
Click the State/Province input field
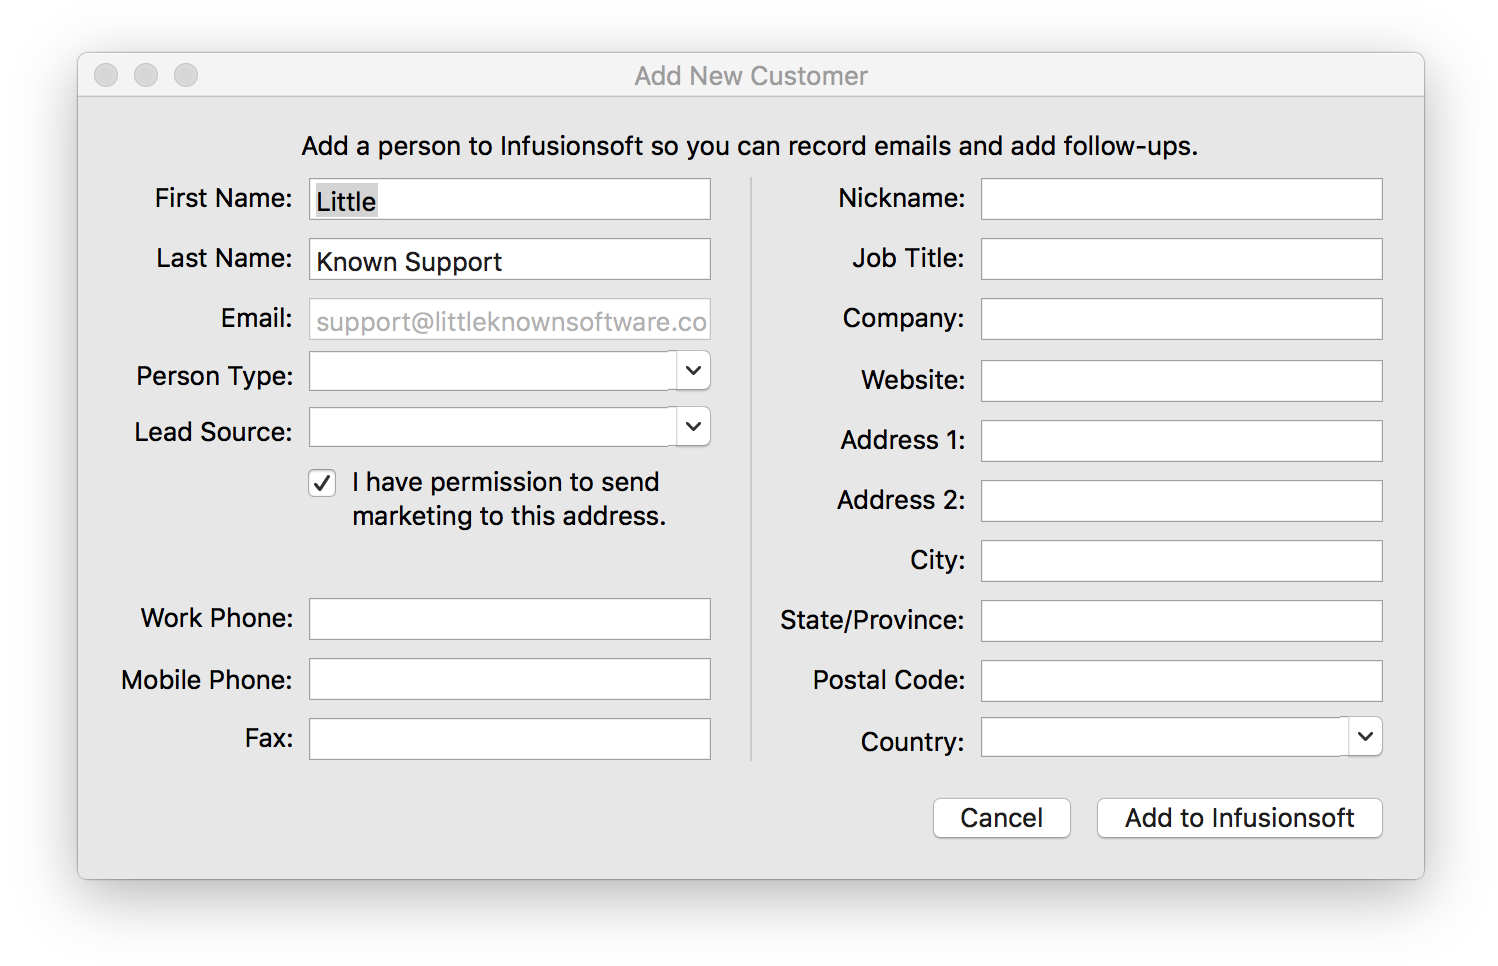1182,621
